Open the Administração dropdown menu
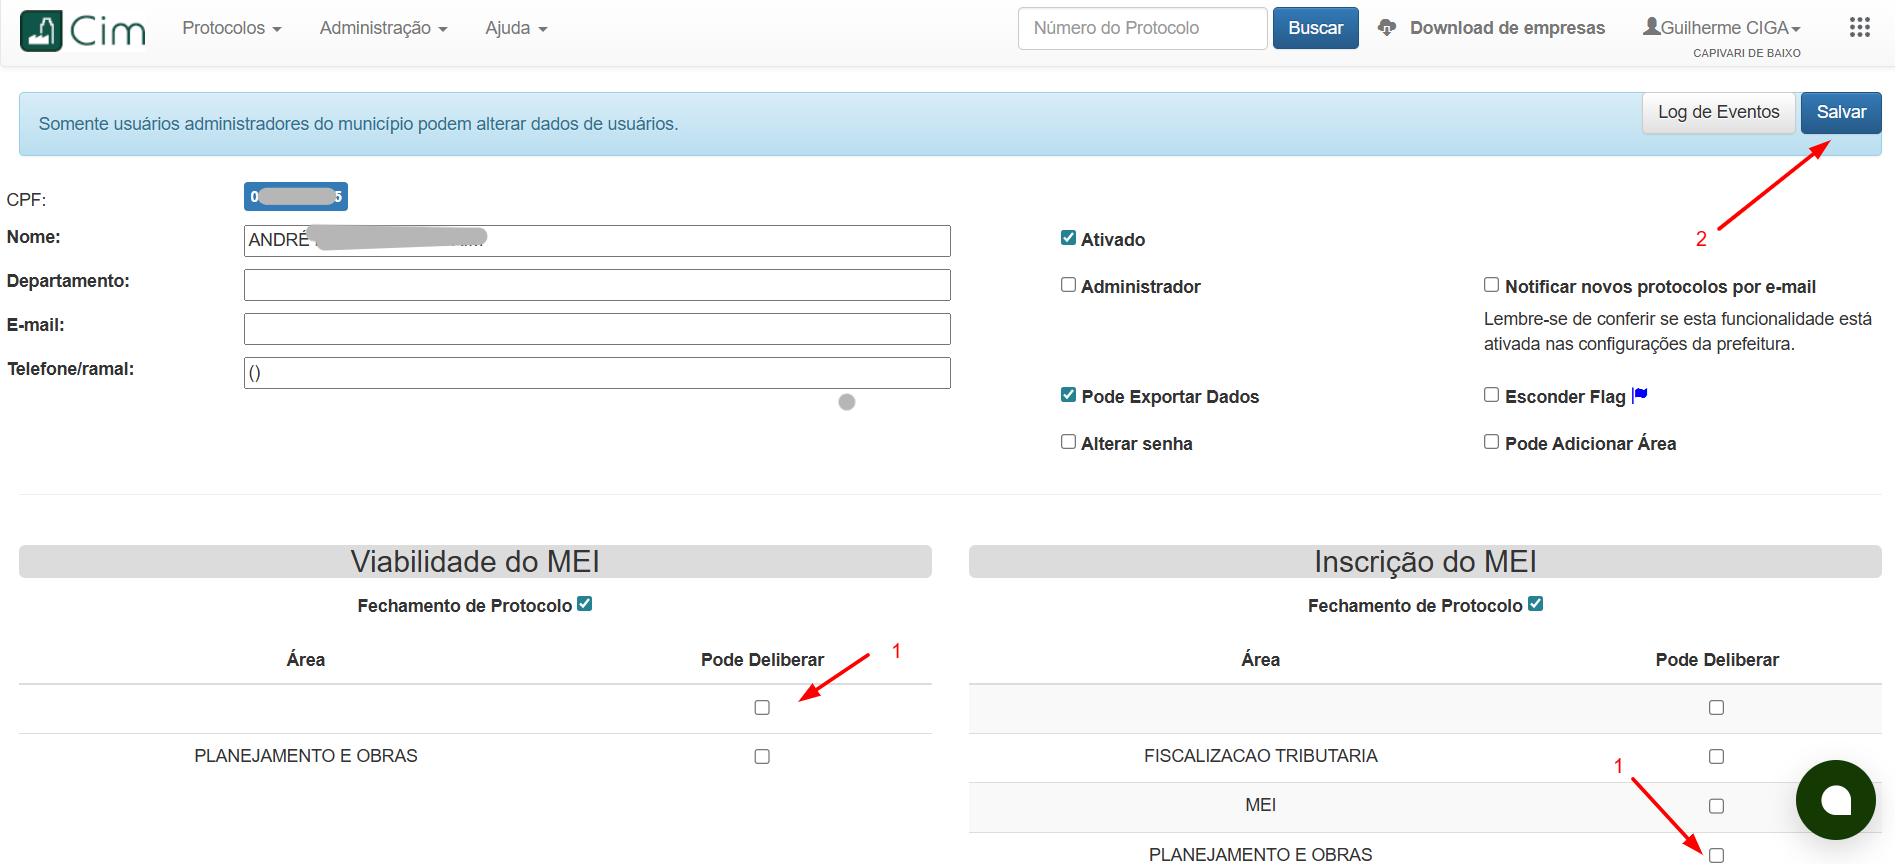 (x=383, y=28)
